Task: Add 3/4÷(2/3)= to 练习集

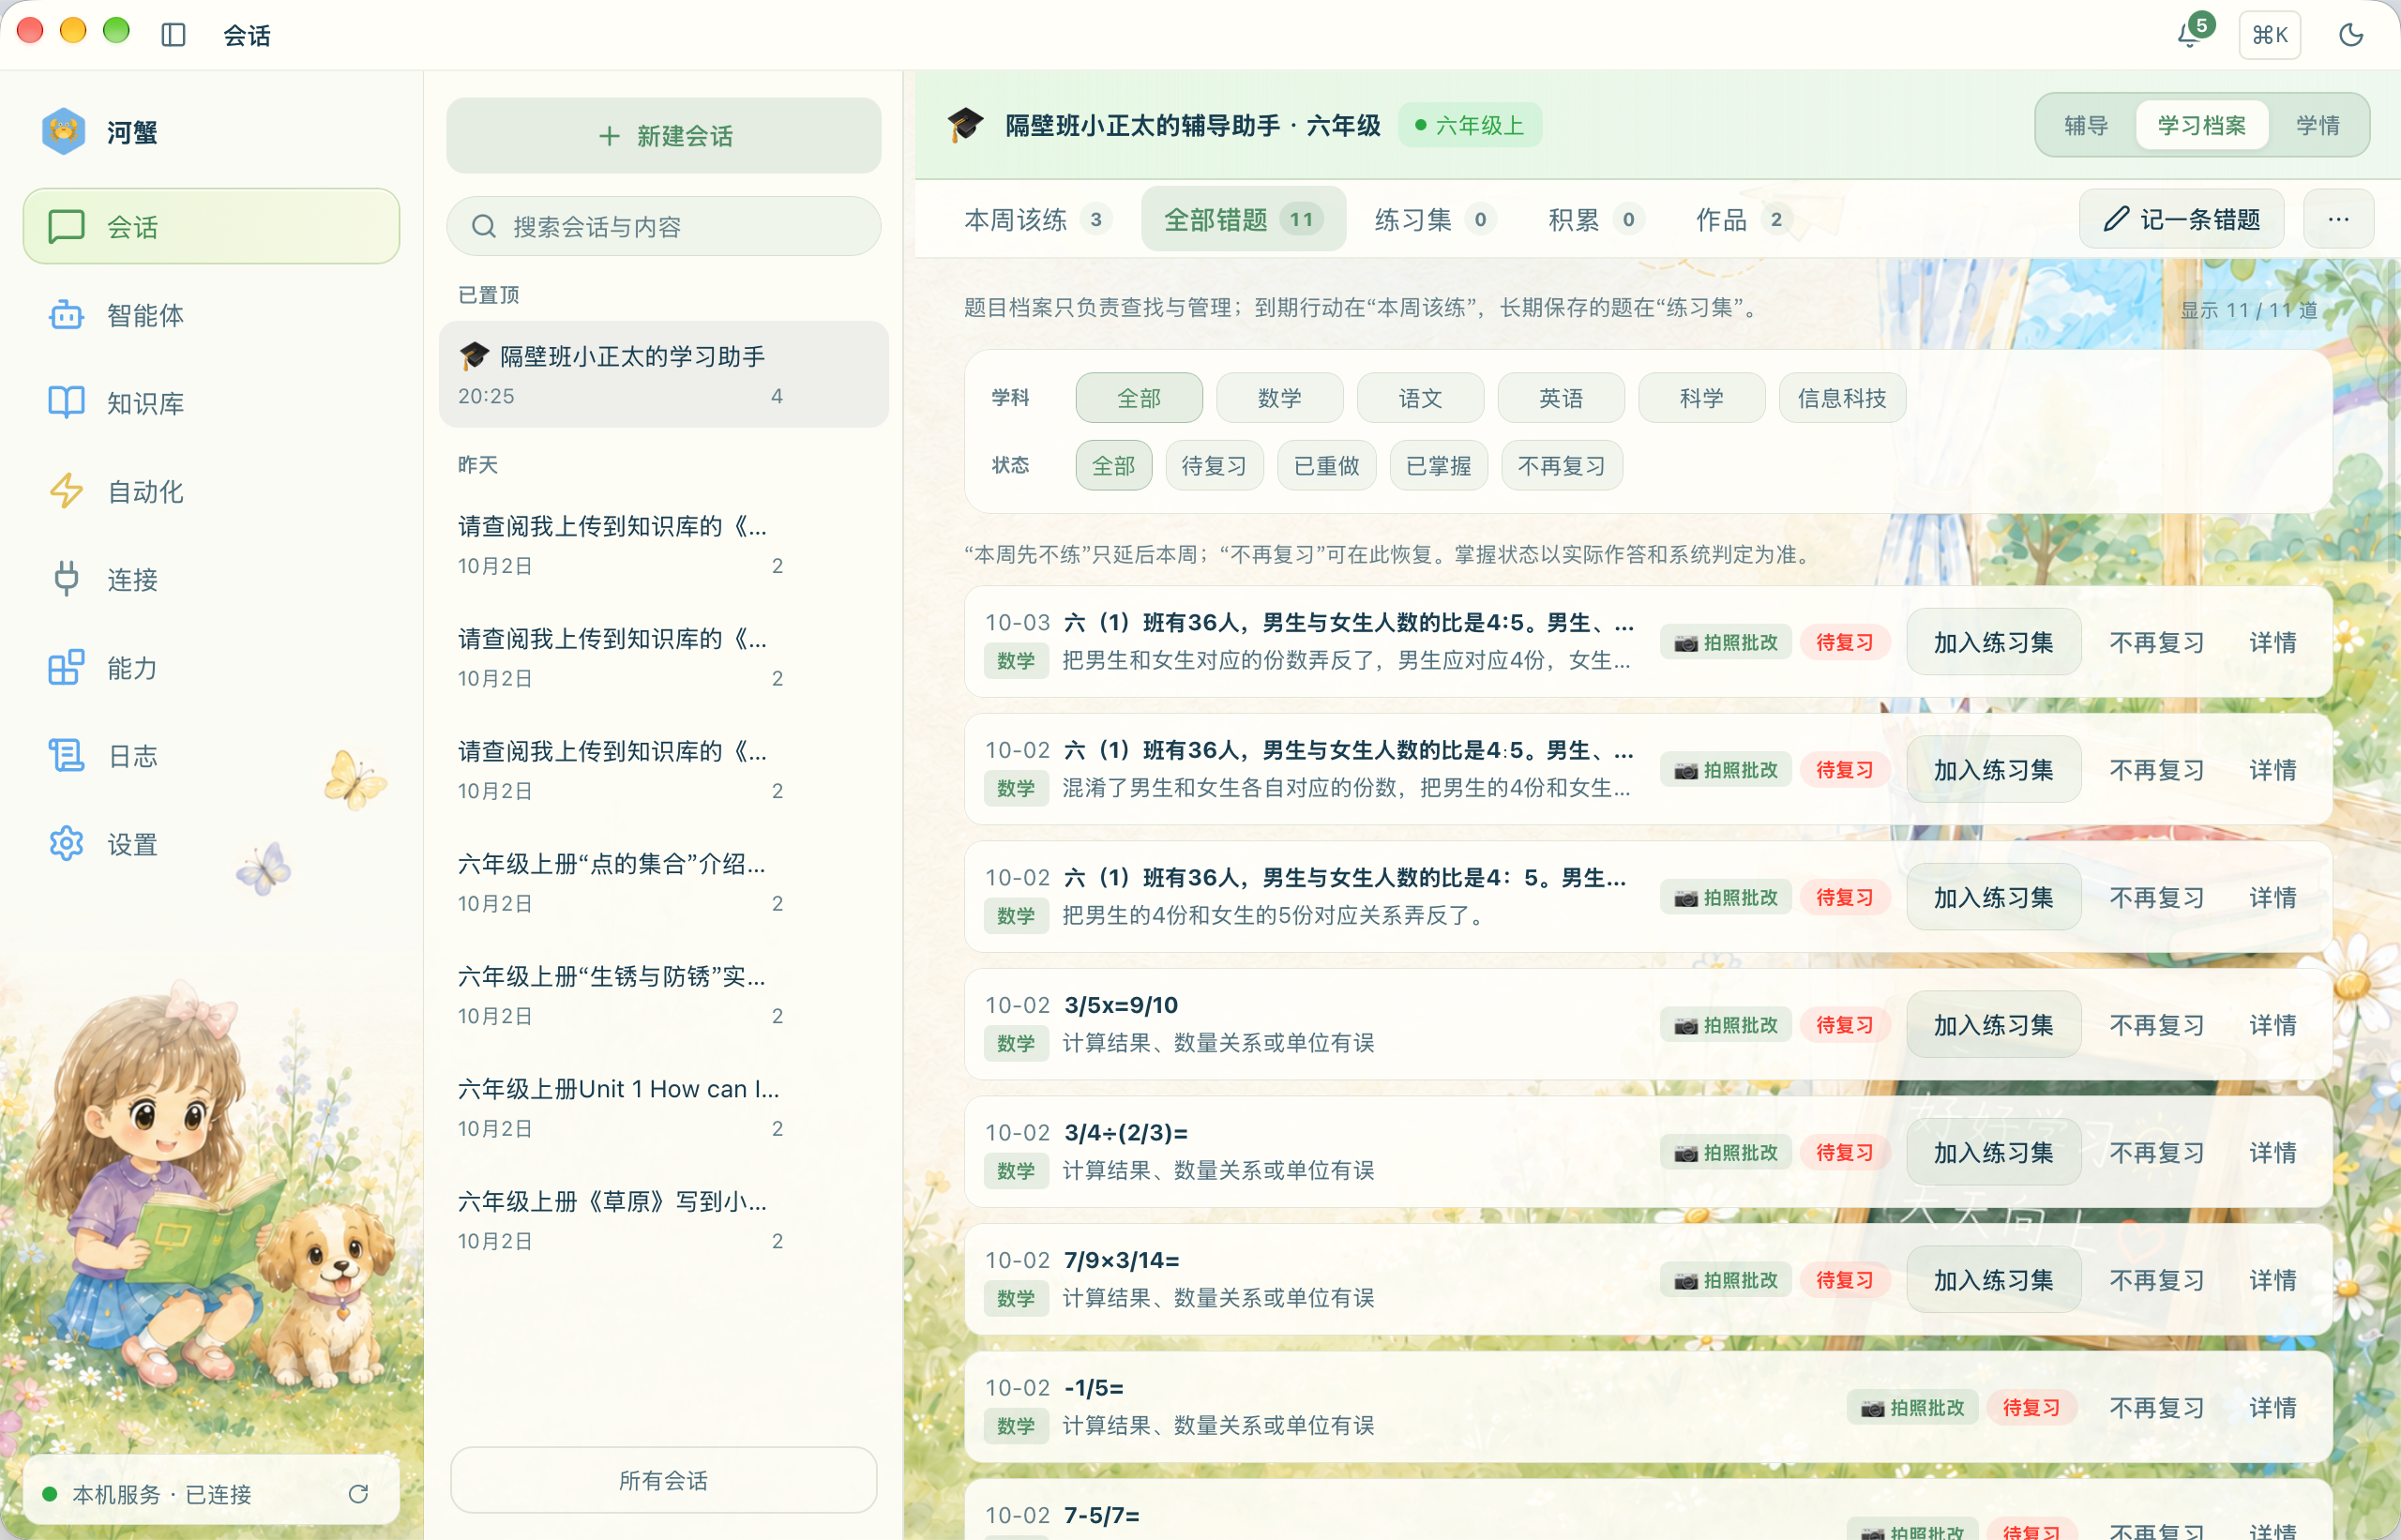Action: click(x=1992, y=1152)
